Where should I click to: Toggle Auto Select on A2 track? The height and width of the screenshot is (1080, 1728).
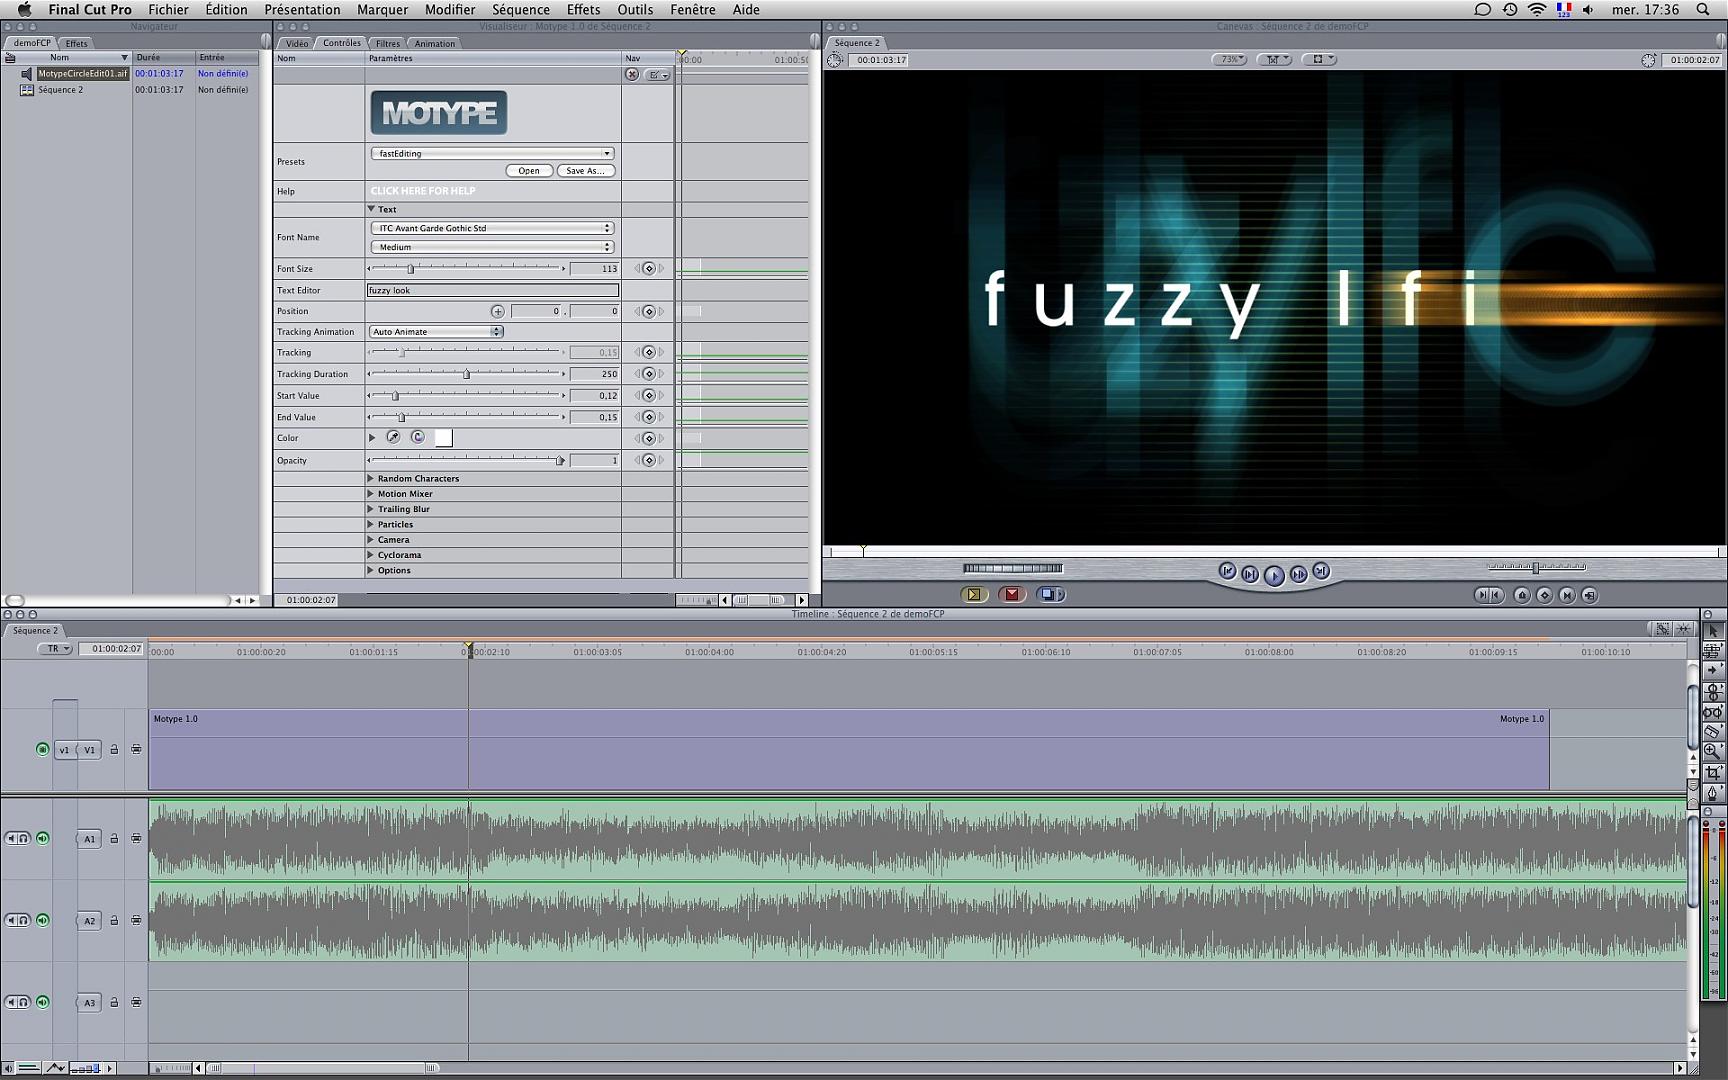click(136, 920)
